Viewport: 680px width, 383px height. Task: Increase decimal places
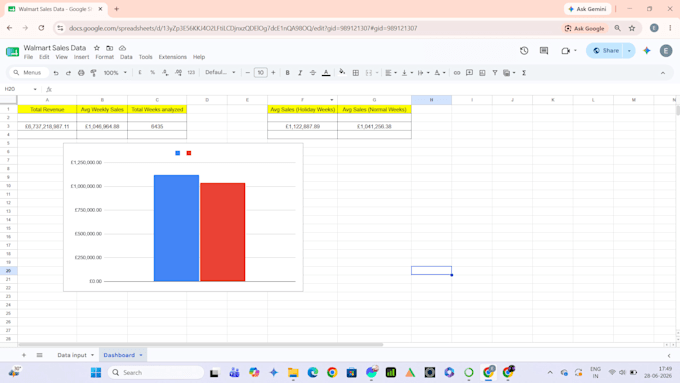(178, 73)
